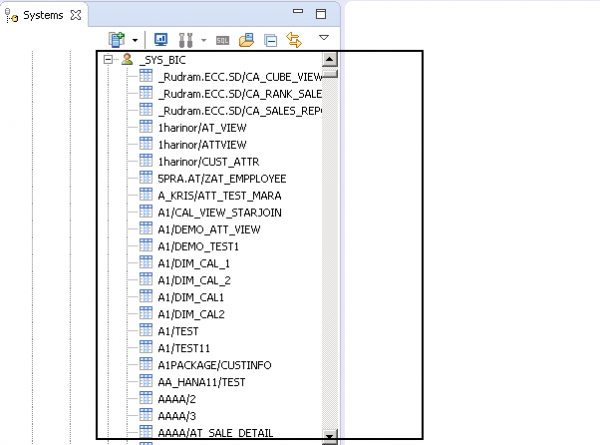
Task: Click table icon beside A1/TEST
Action: pos(146,330)
